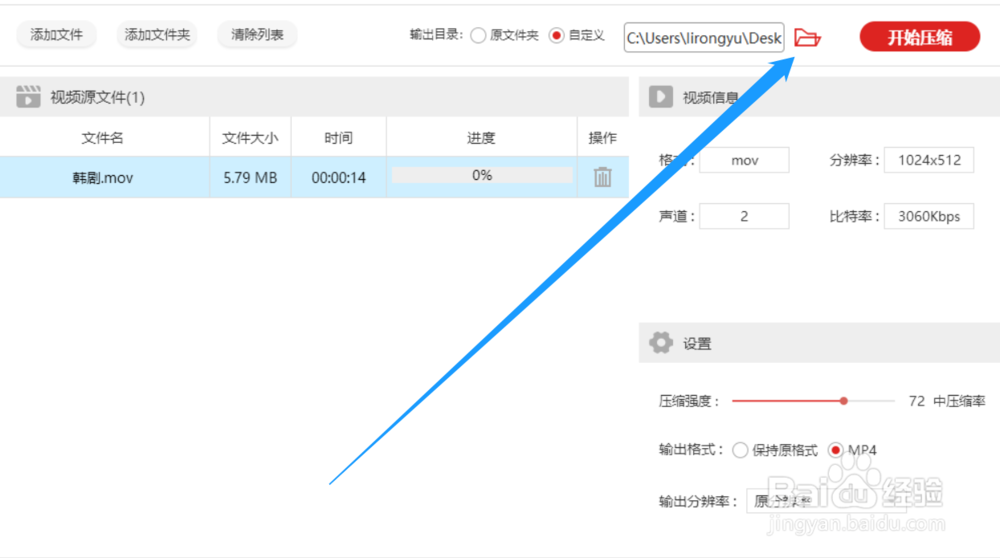Screen dimensions: 1000x558
Task: Click the output path input field
Action: pyautogui.click(x=704, y=38)
